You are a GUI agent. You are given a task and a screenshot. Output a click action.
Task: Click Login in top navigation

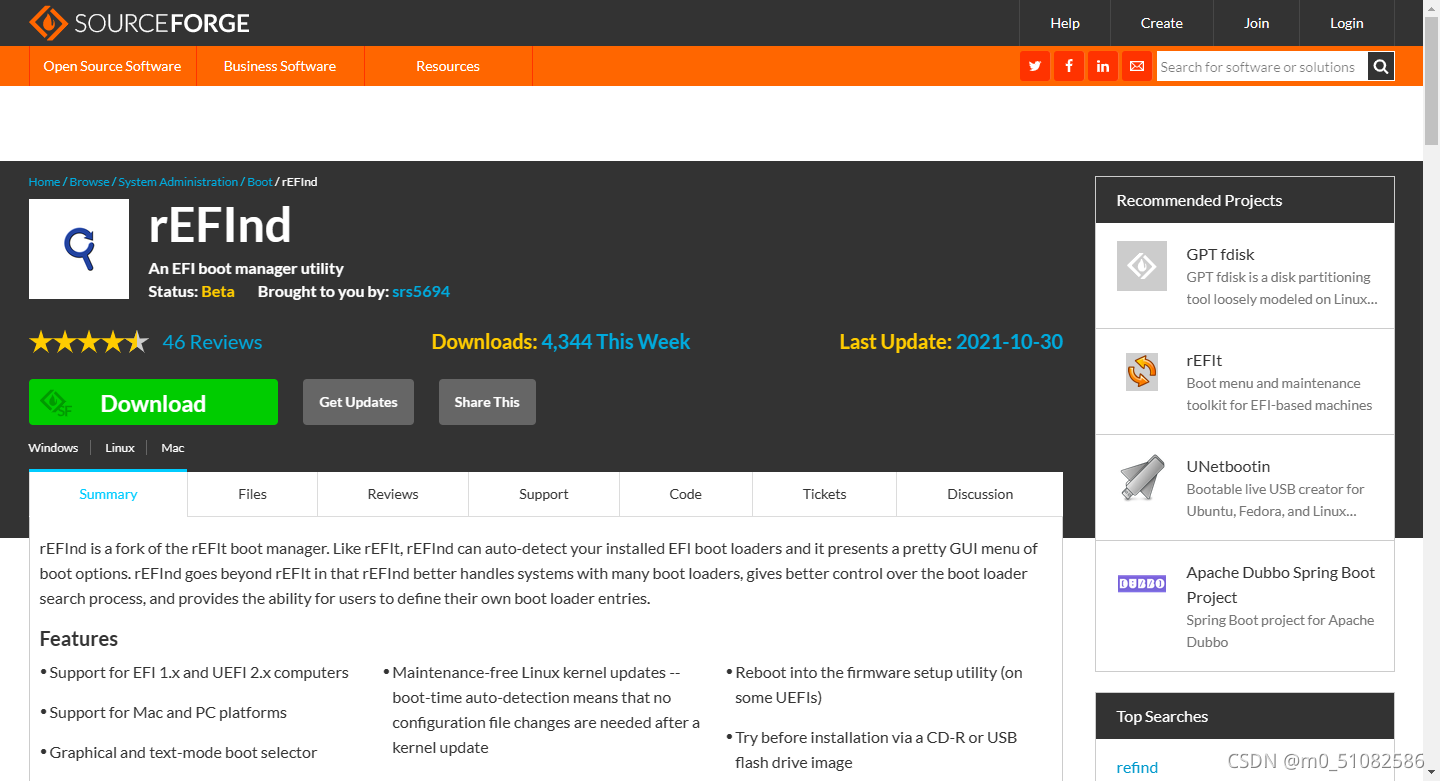click(x=1347, y=23)
